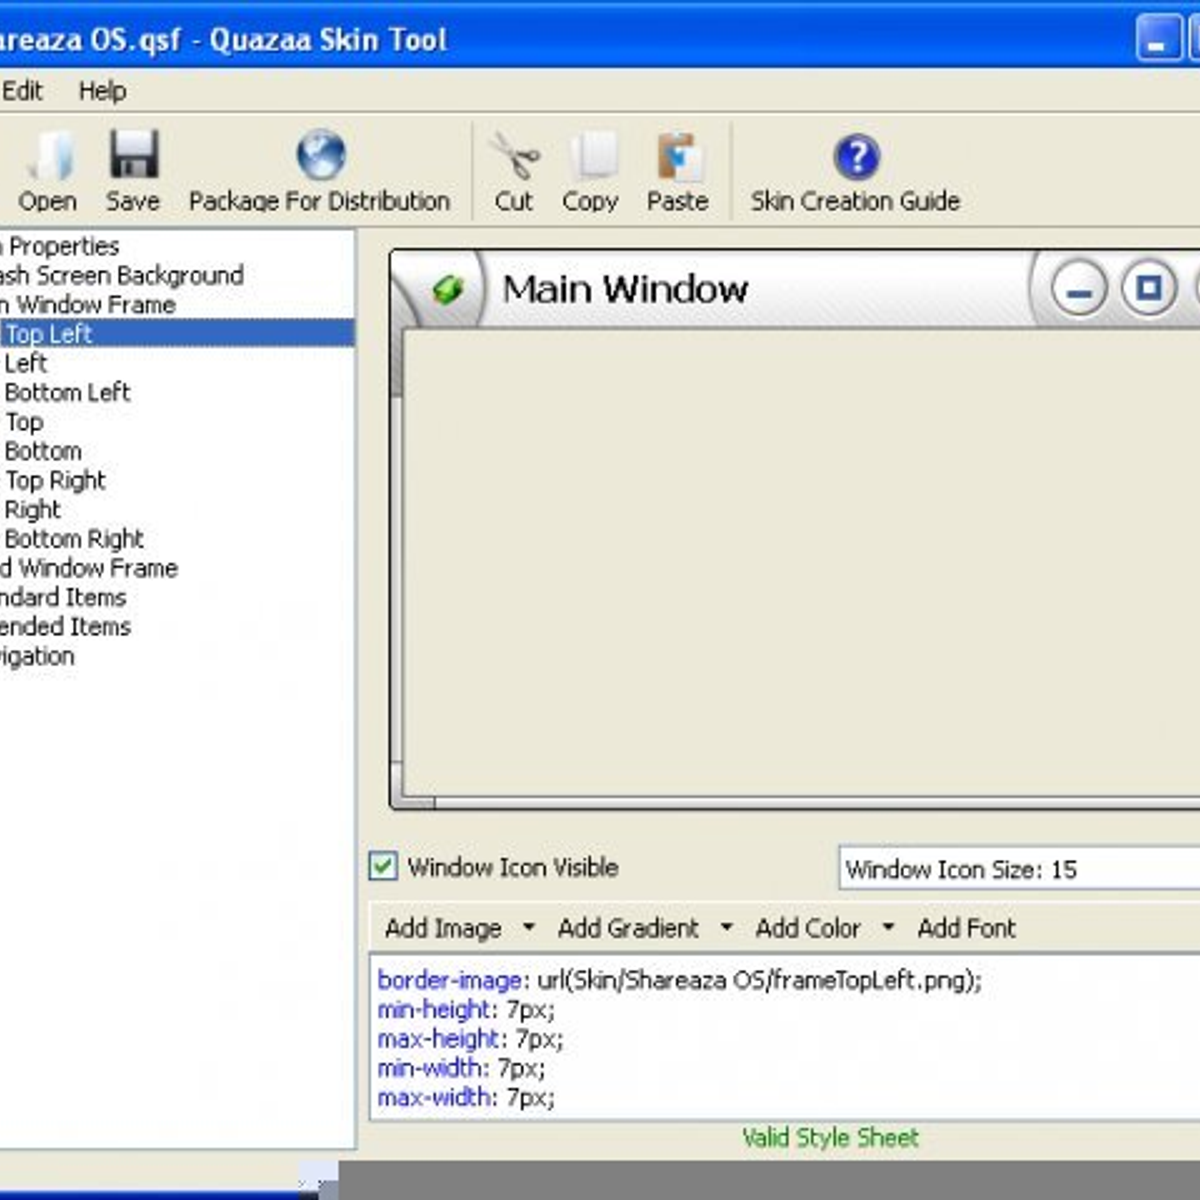The width and height of the screenshot is (1200, 1200).
Task: Select the Top Right tree item
Action: tap(55, 480)
